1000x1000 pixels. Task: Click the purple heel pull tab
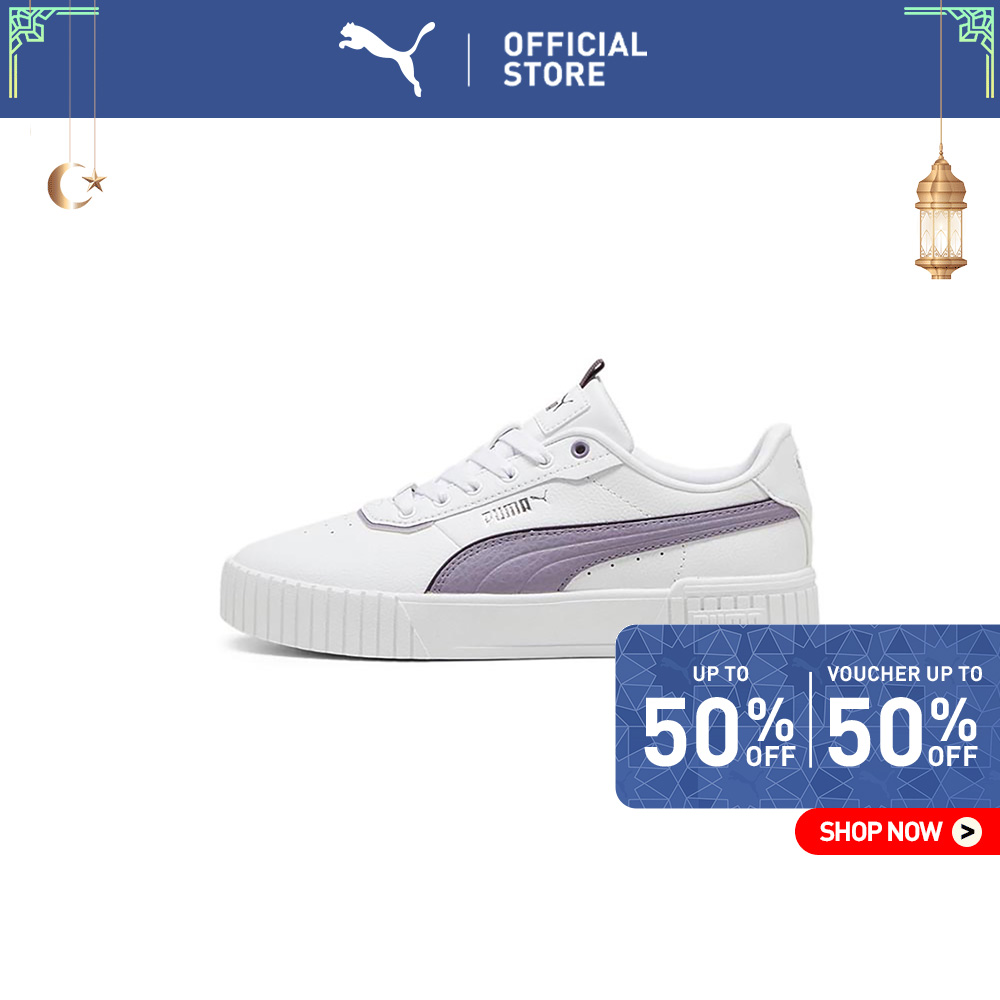[592, 372]
